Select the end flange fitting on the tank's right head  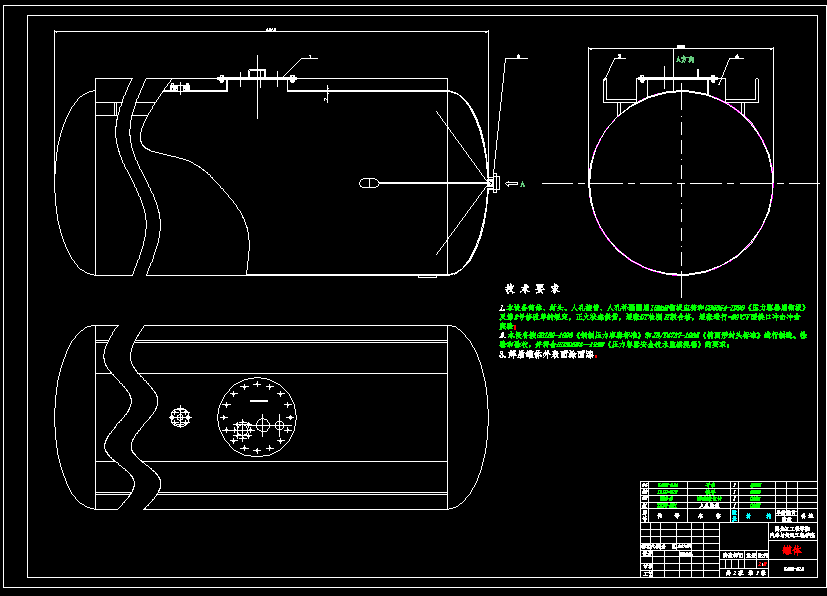click(494, 183)
